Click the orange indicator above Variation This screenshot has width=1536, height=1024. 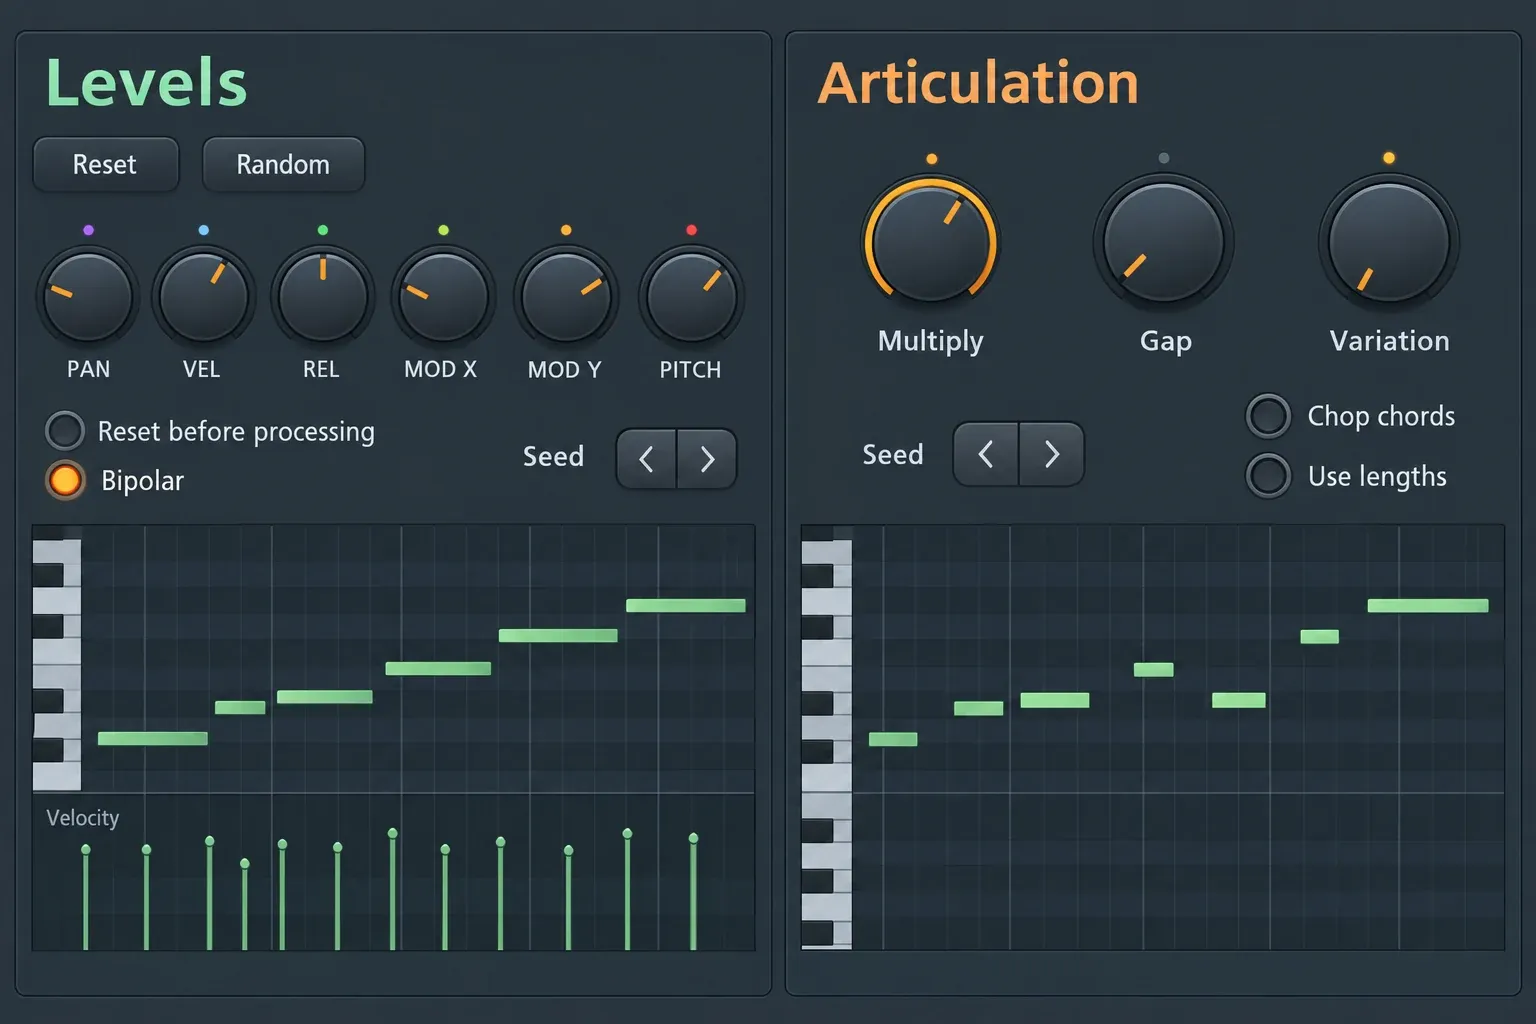tap(1389, 158)
